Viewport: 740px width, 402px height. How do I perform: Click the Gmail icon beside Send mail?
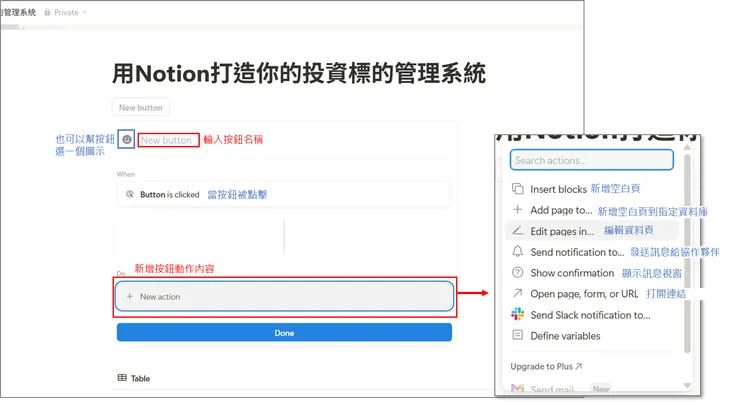click(518, 388)
